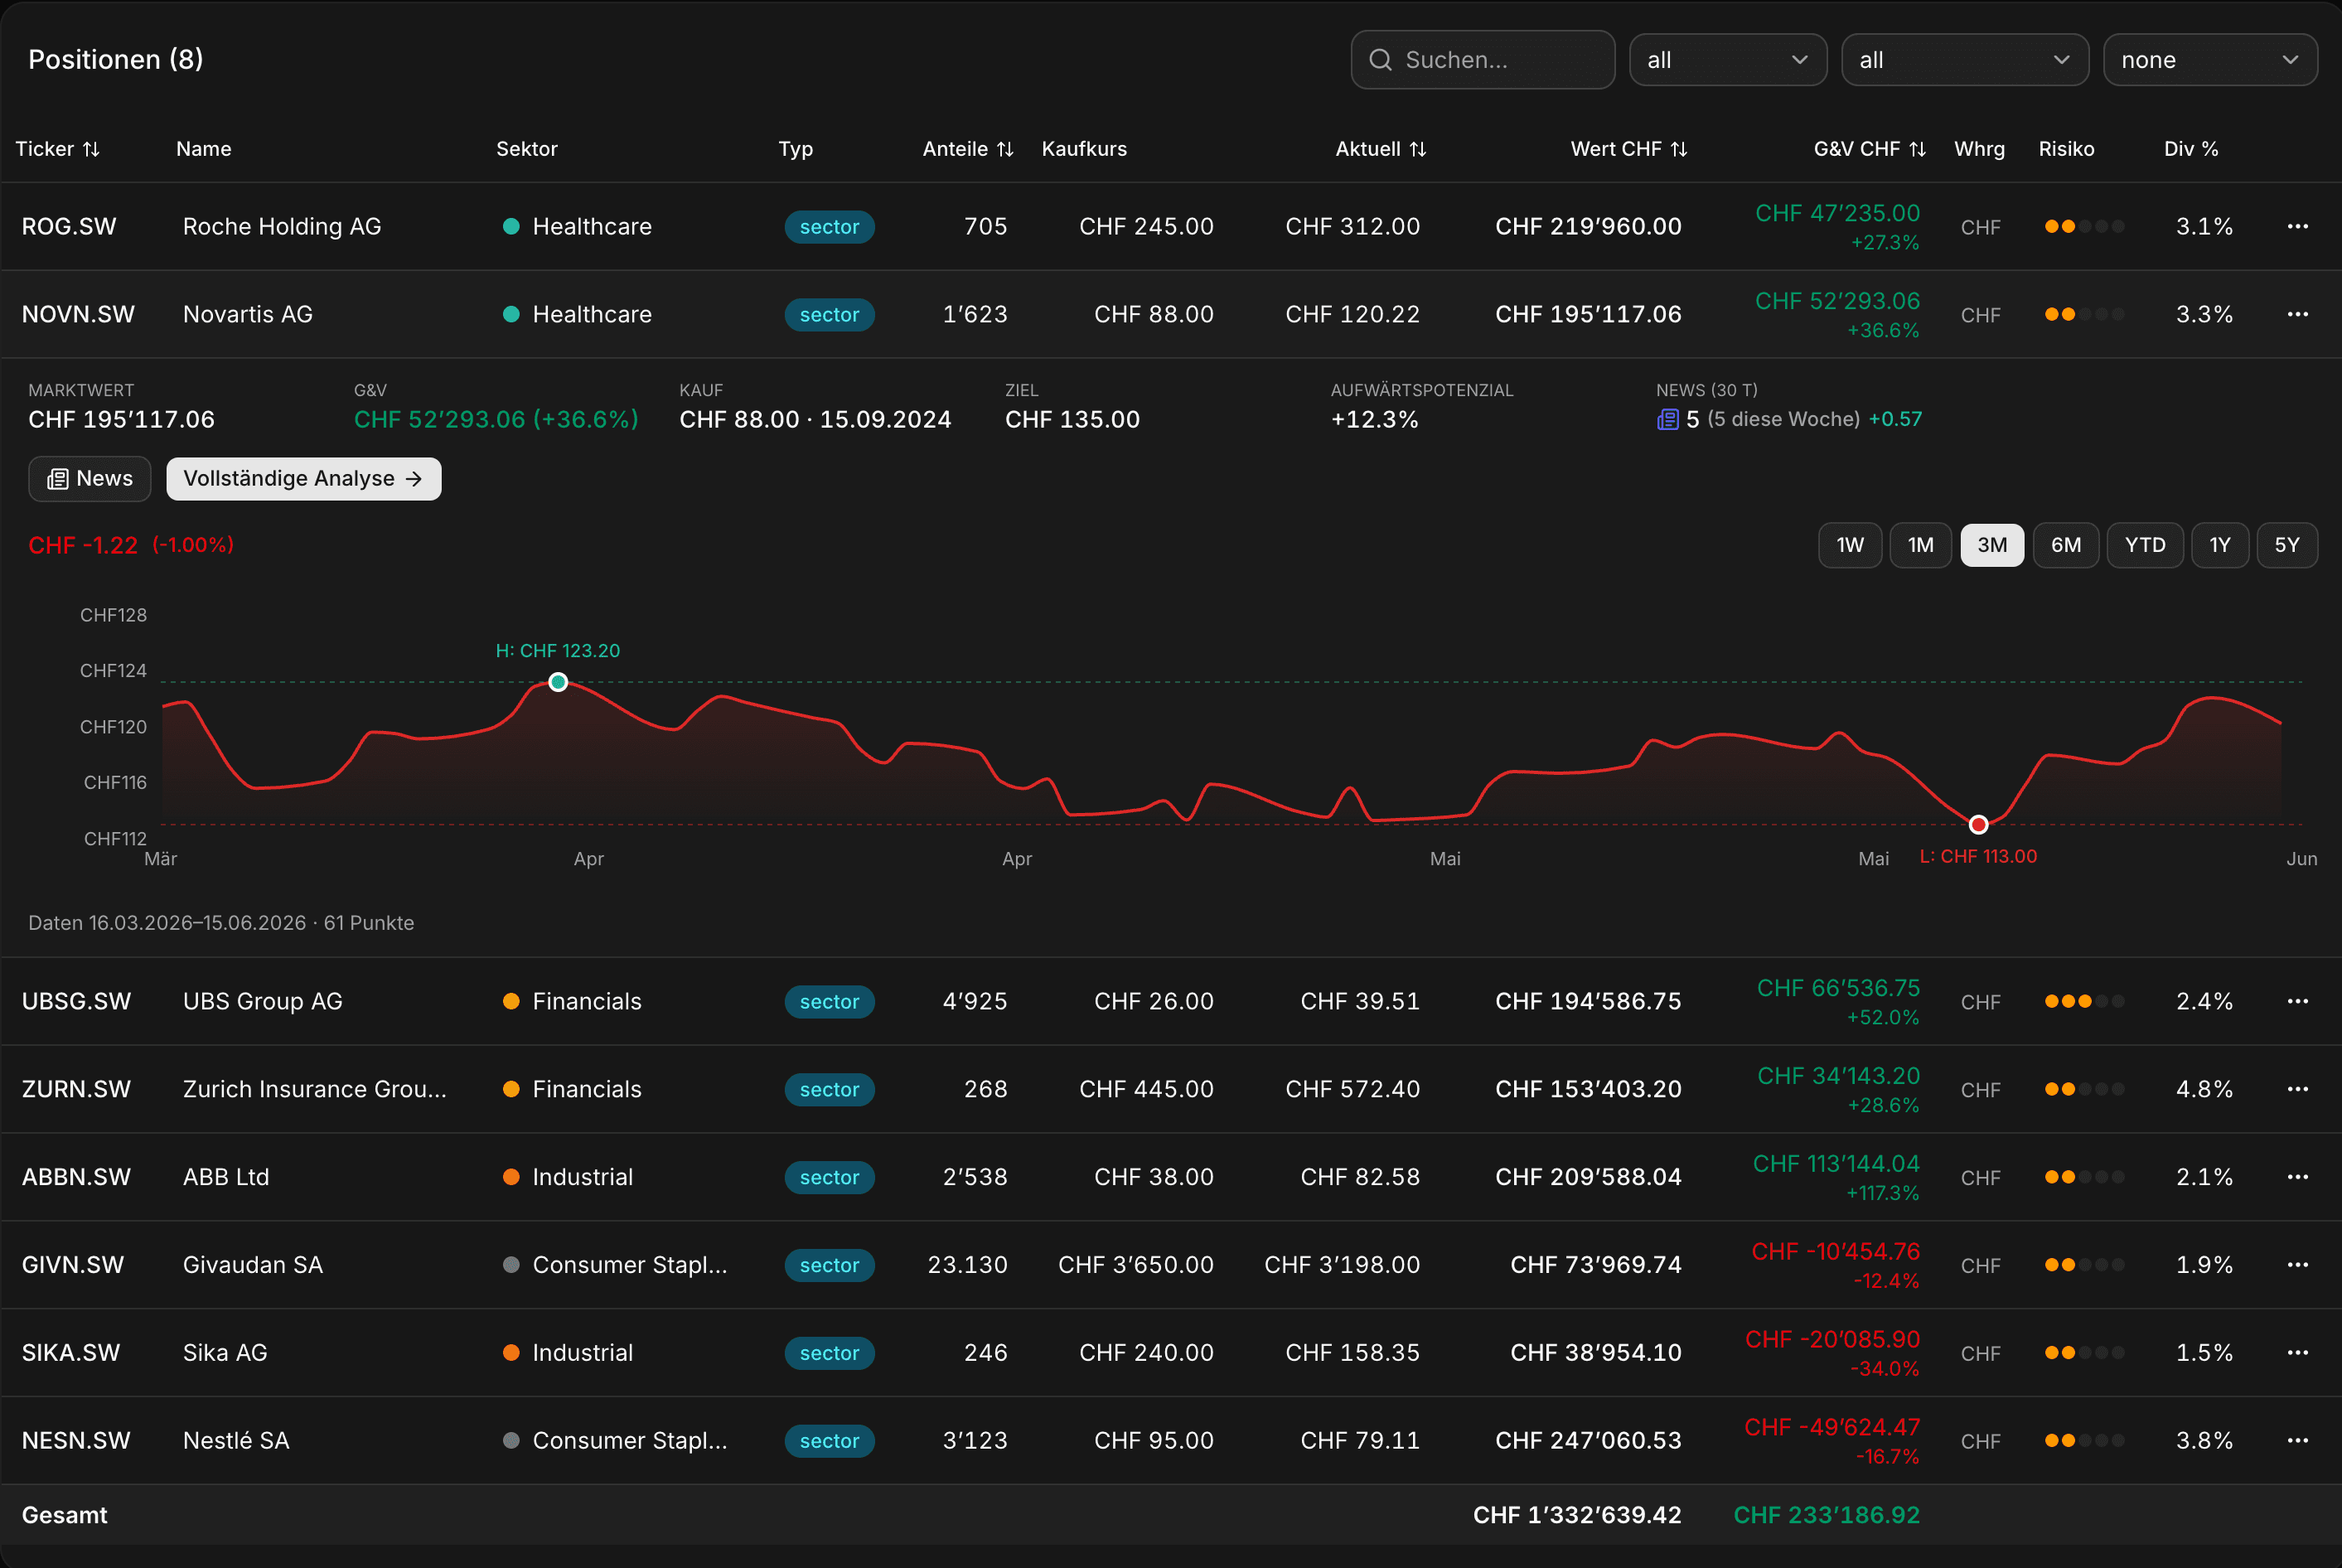Click the risk dots indicator for UBS Group AG
2342x1568 pixels.
(x=2085, y=1001)
